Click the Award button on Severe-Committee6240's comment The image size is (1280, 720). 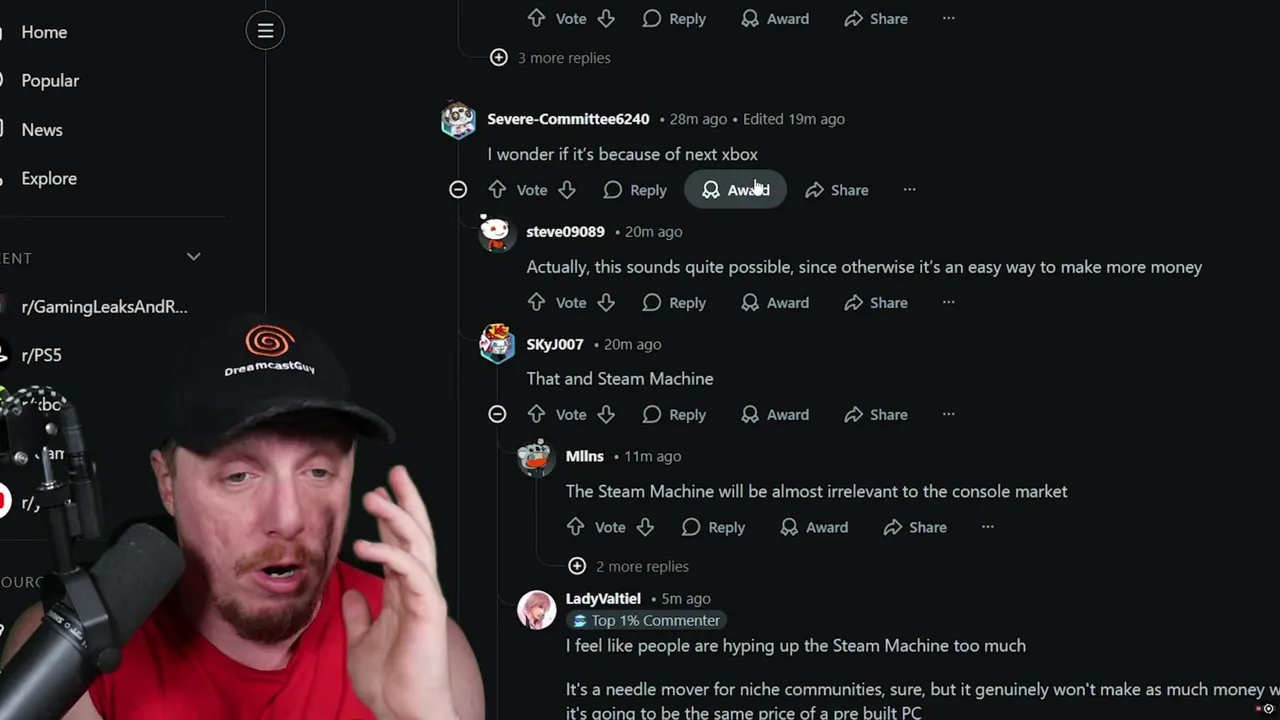point(735,190)
